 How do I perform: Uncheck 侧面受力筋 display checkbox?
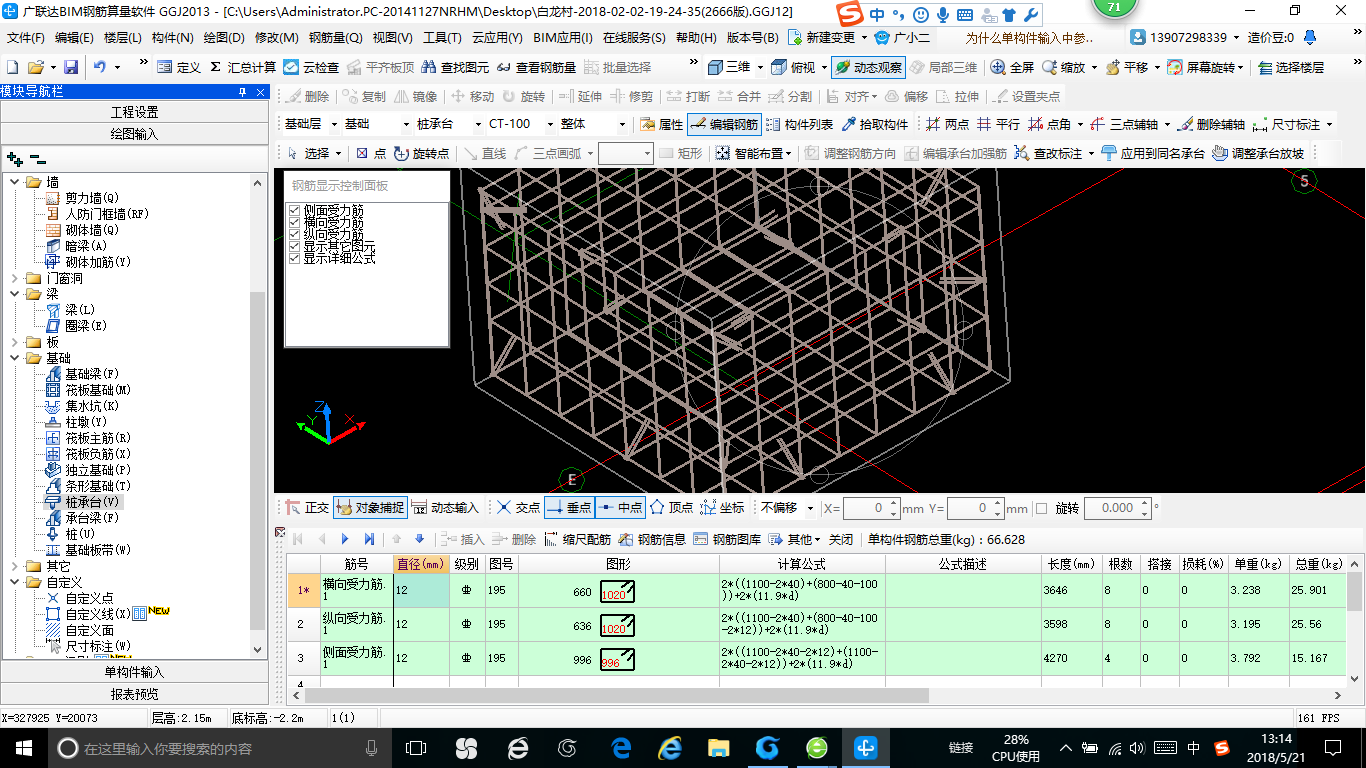tap(294, 210)
